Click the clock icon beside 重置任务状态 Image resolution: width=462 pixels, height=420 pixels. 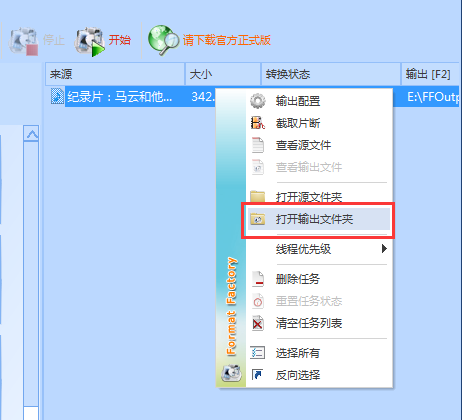258,301
